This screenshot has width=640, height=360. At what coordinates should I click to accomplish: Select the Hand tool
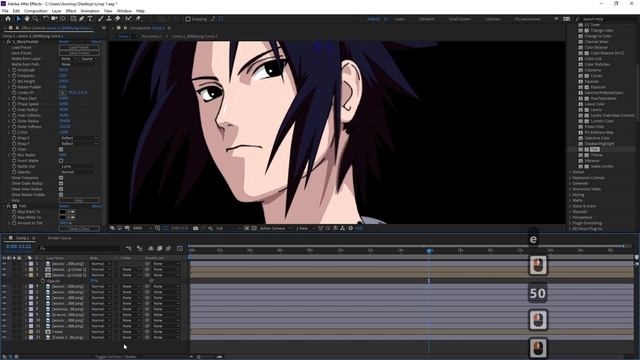(x=27, y=19)
